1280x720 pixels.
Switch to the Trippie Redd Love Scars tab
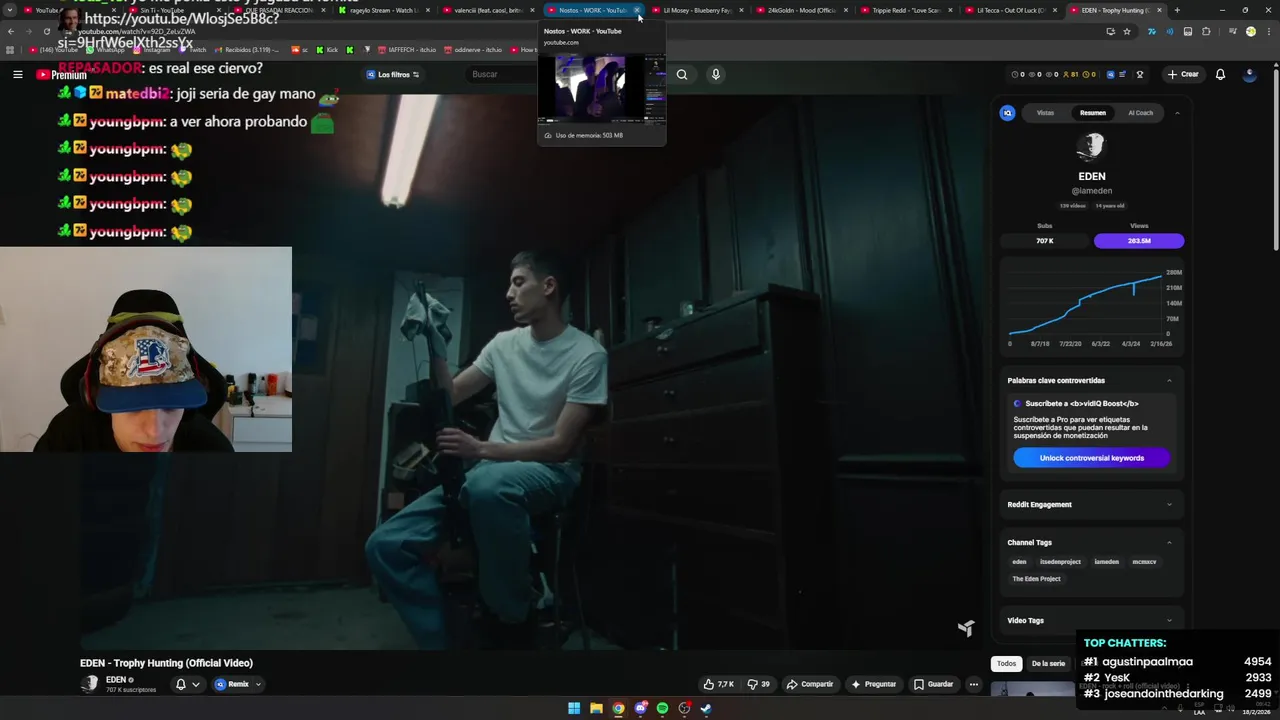(906, 10)
